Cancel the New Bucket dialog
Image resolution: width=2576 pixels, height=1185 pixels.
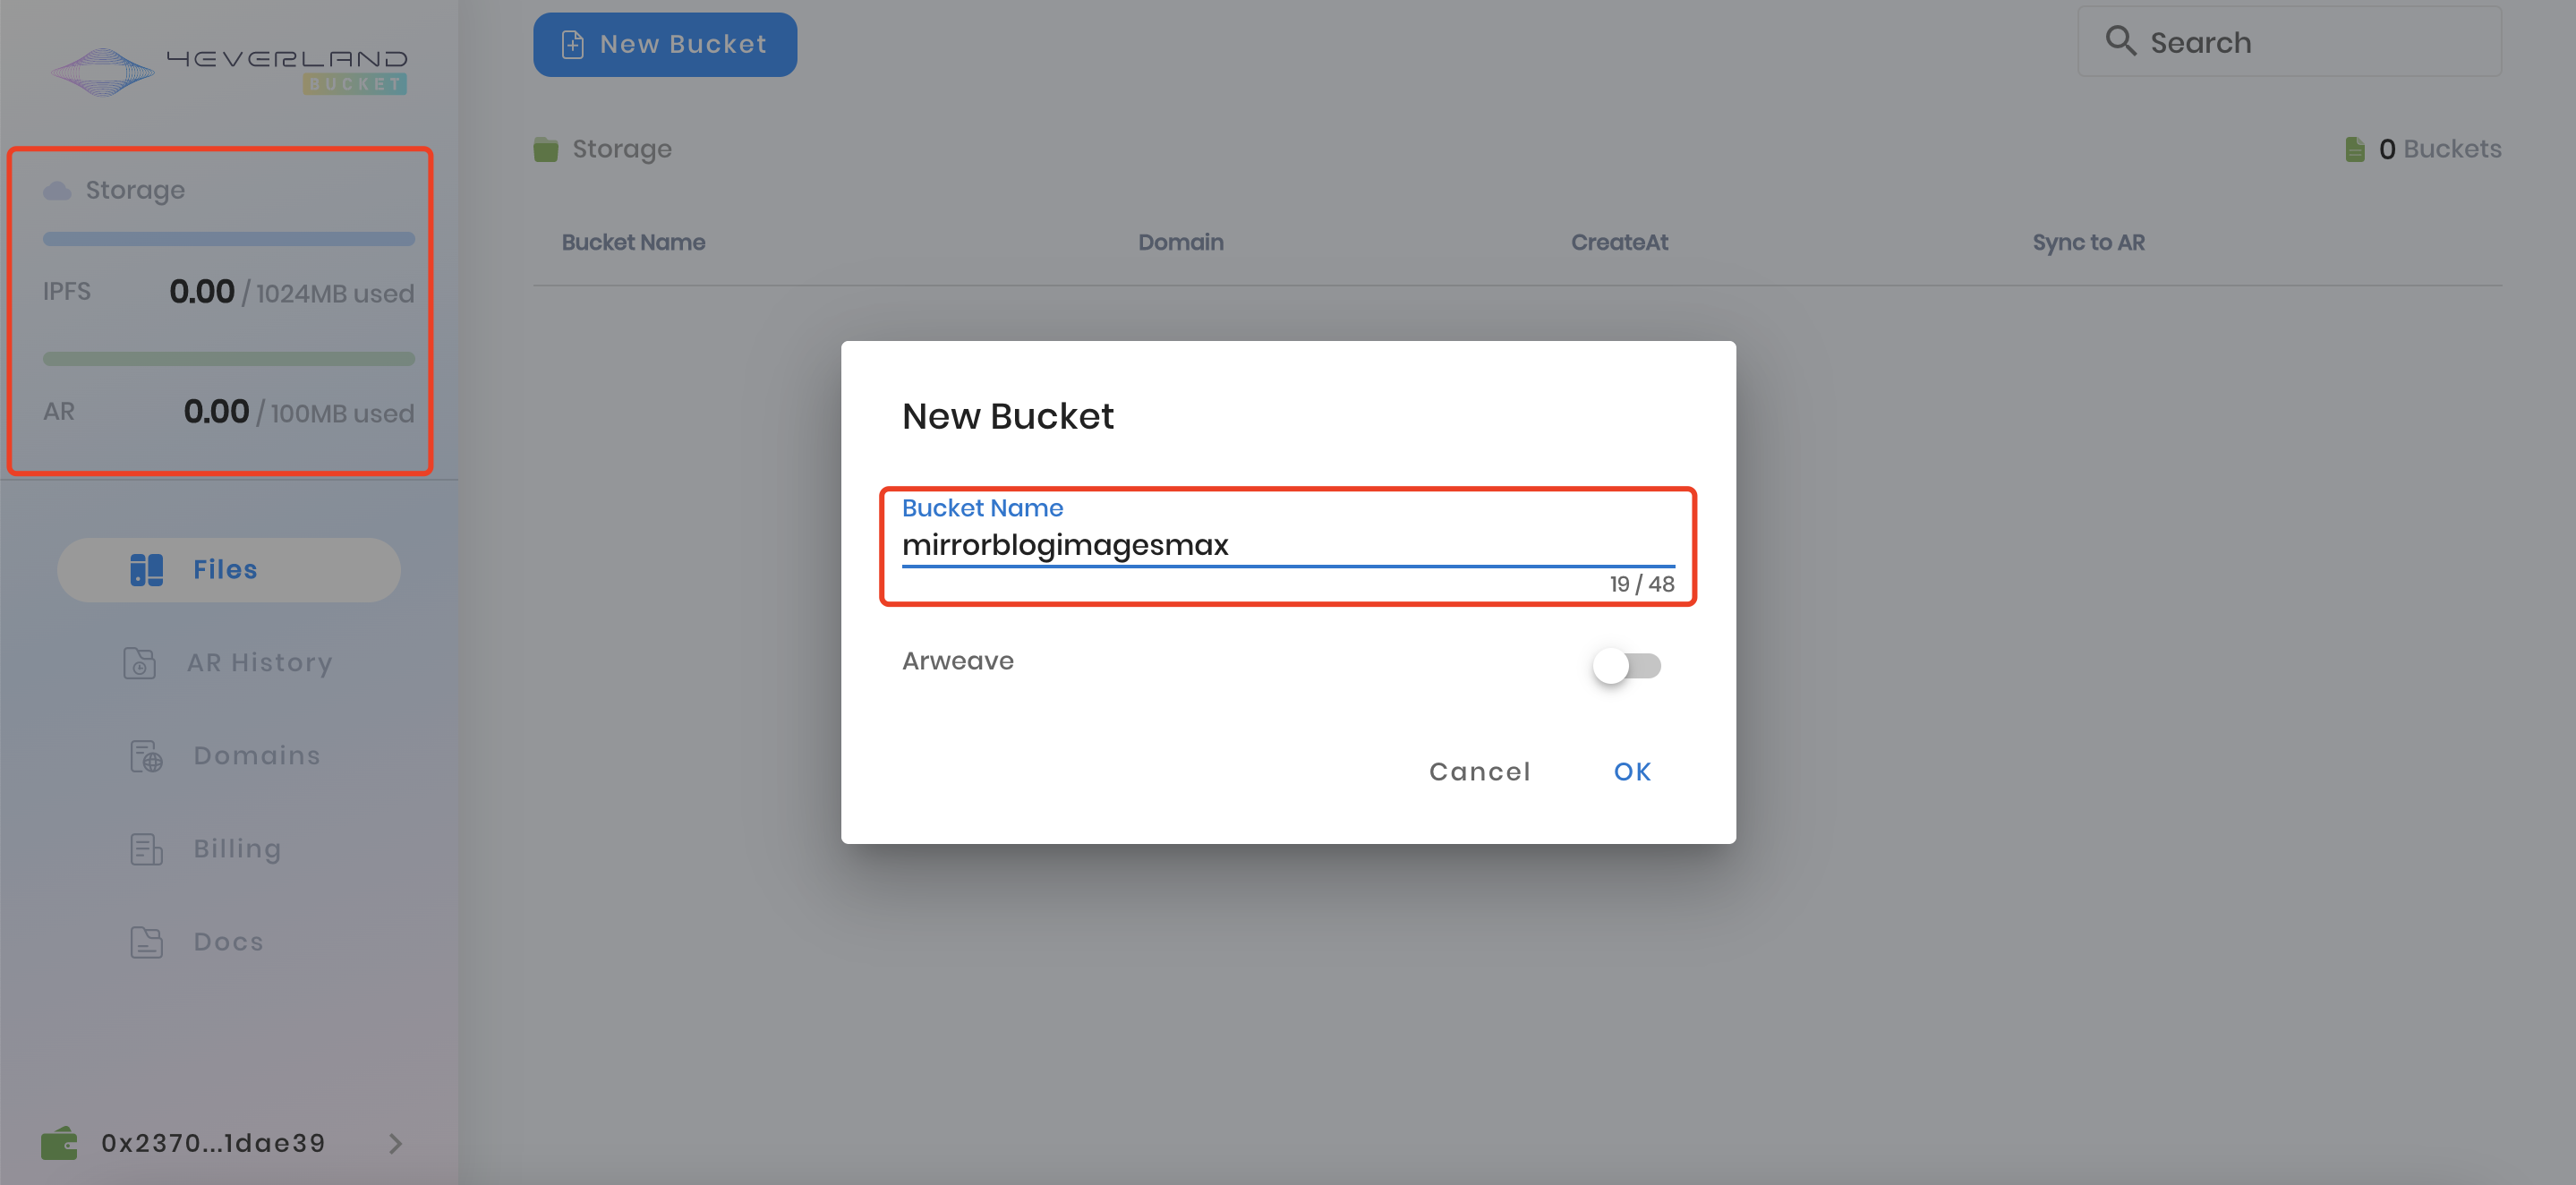click(x=1480, y=772)
